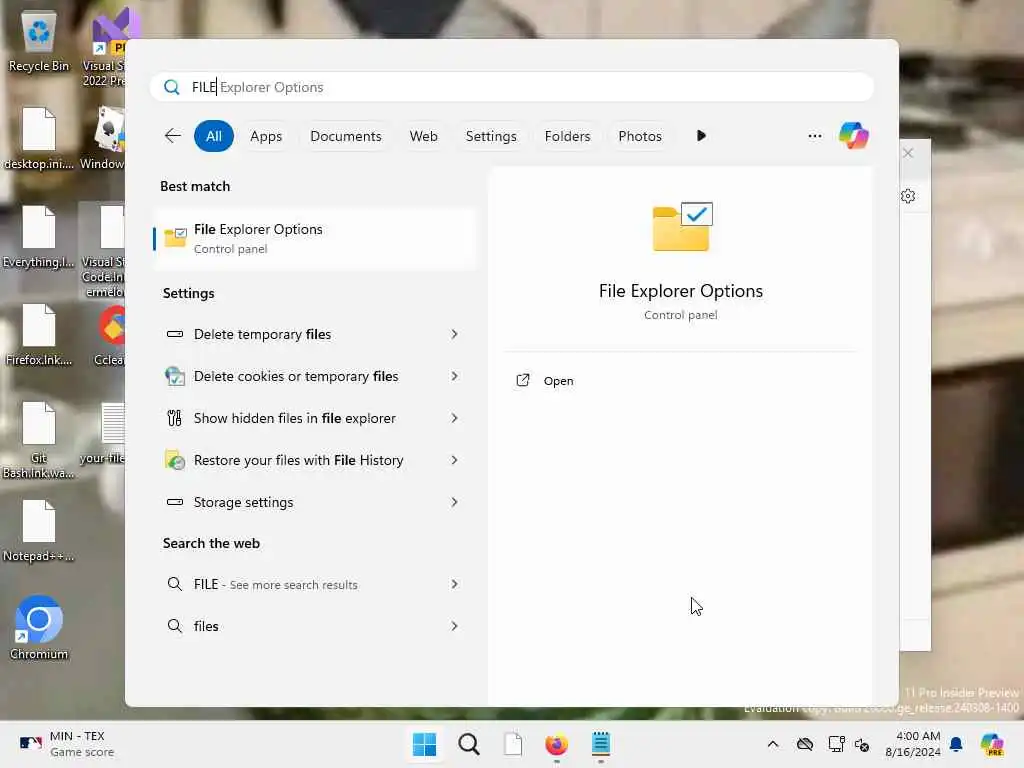Switch to the Web filter tab
Viewport: 1024px width, 768px height.
423,136
